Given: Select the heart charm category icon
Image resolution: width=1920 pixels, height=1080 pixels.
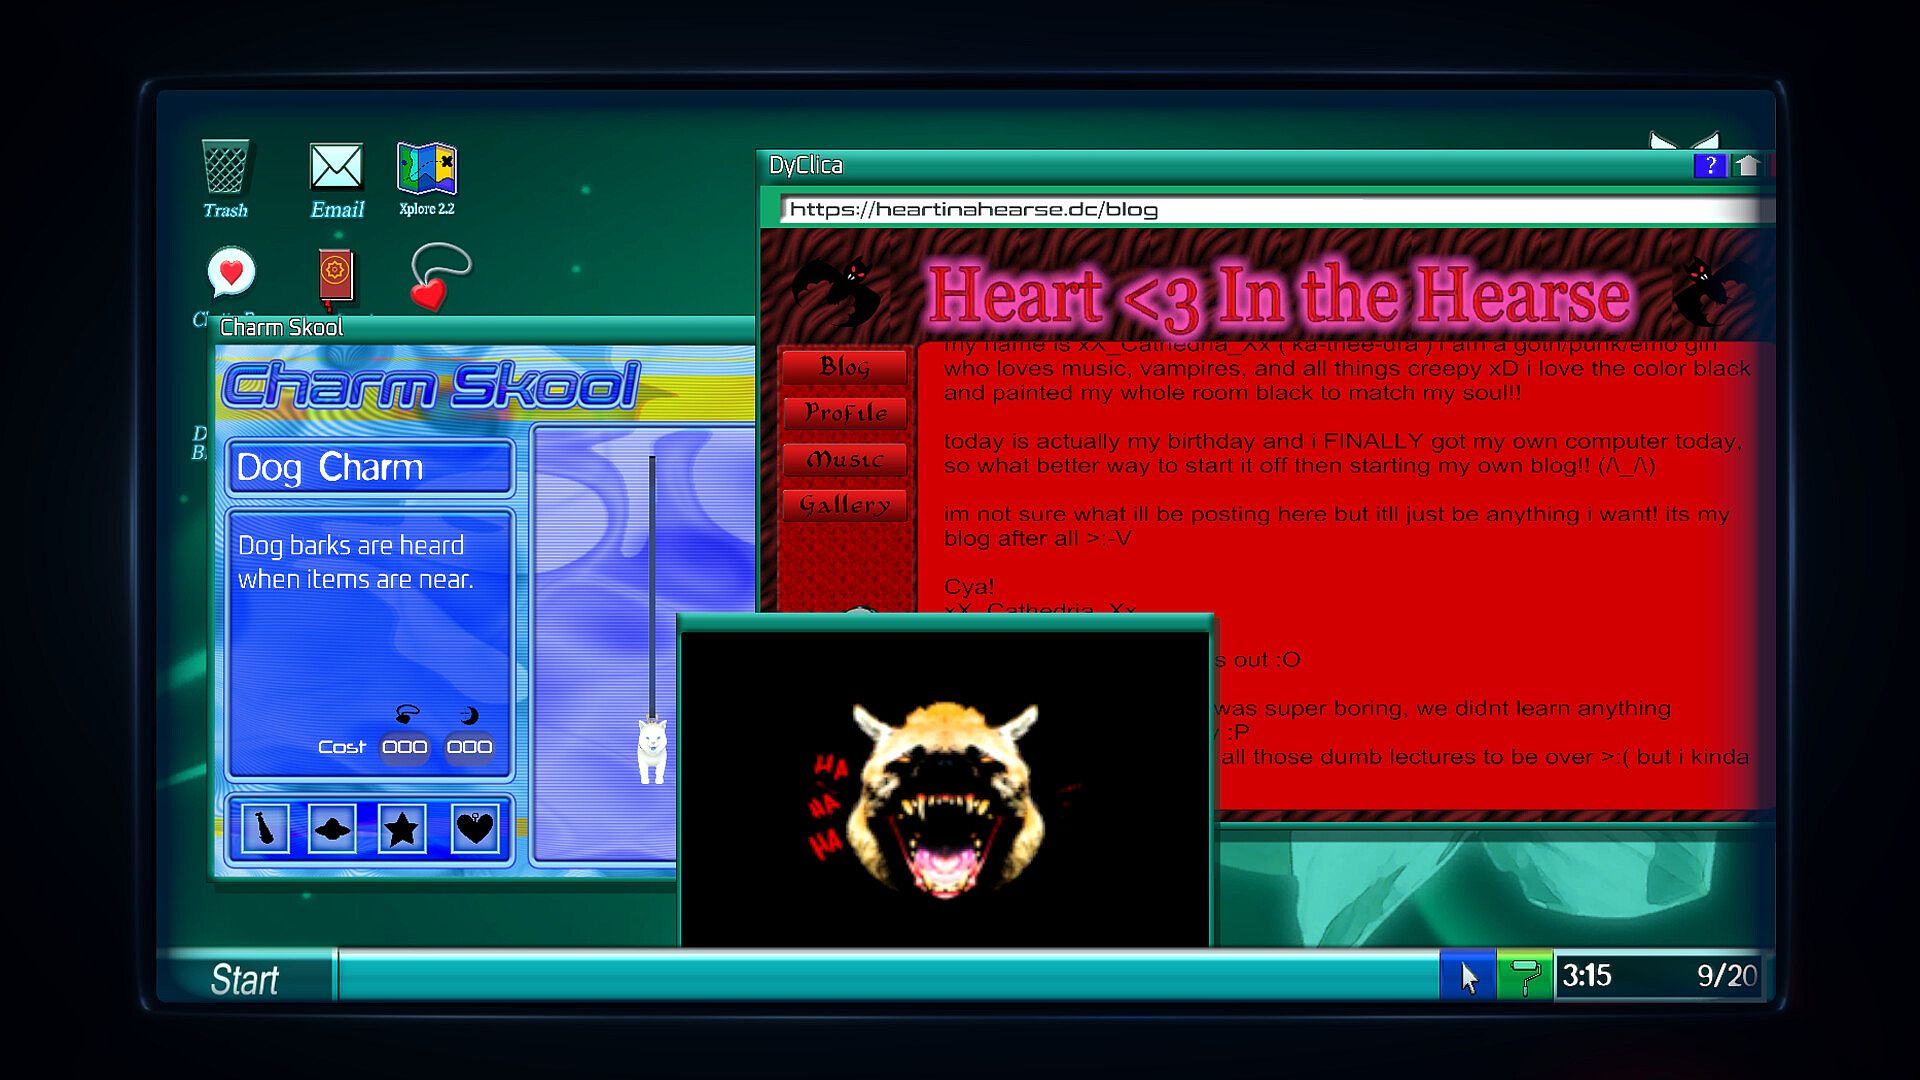Looking at the screenshot, I should [474, 828].
